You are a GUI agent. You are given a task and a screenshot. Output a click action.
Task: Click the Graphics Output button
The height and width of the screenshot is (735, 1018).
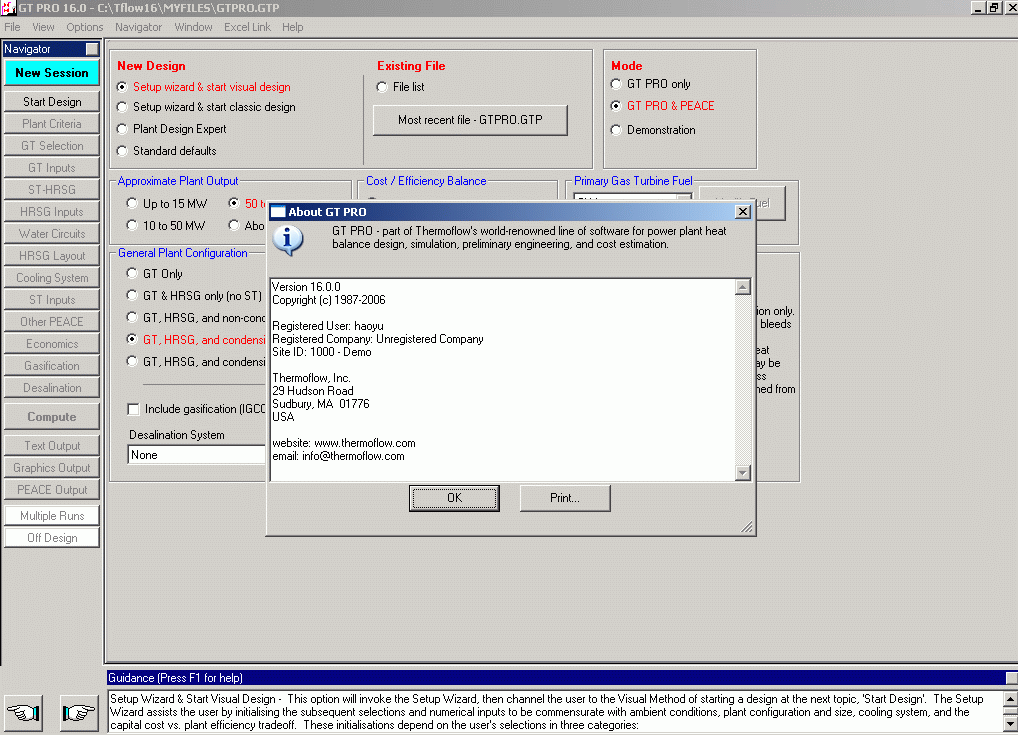52,468
